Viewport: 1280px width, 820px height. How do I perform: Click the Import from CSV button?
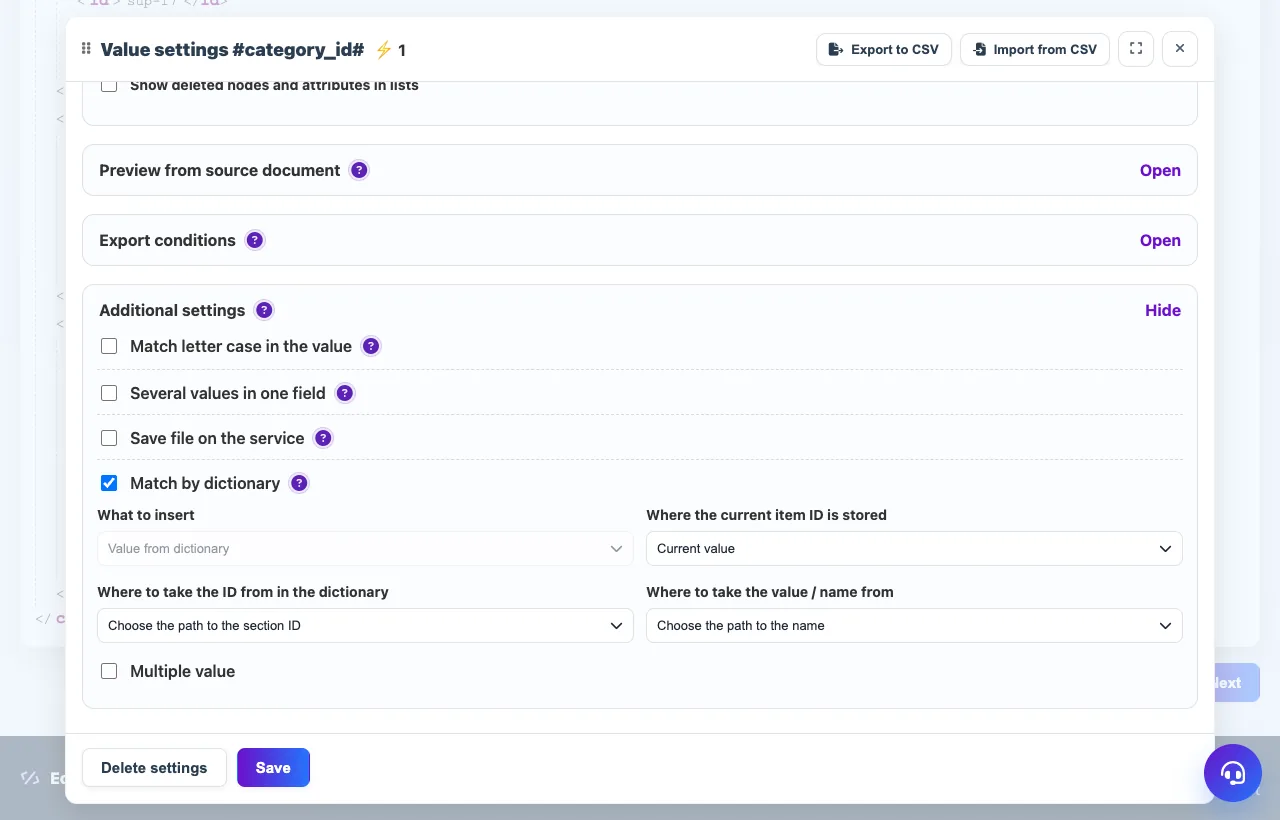tap(1035, 49)
